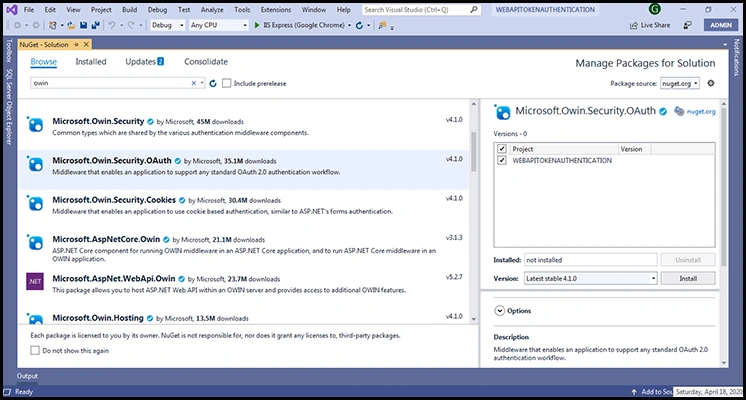The height and width of the screenshot is (400, 746).
Task: Click the New Project toolbar icon
Action: (x=52, y=25)
